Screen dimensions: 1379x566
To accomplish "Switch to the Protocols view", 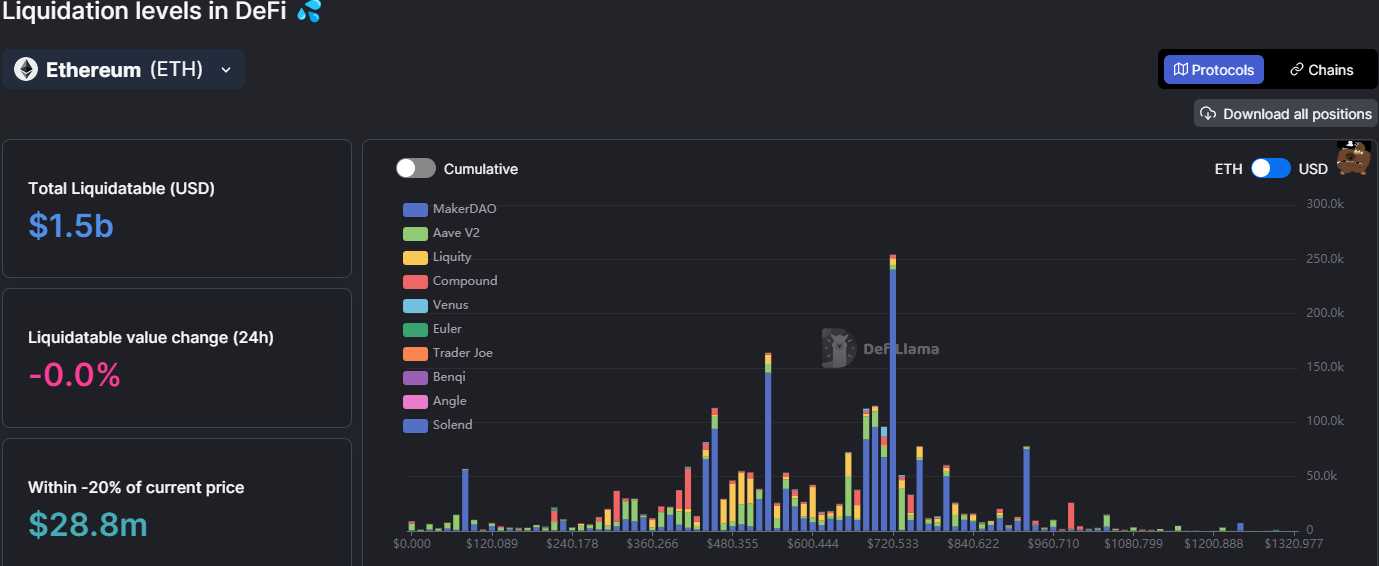I will pyautogui.click(x=1214, y=70).
